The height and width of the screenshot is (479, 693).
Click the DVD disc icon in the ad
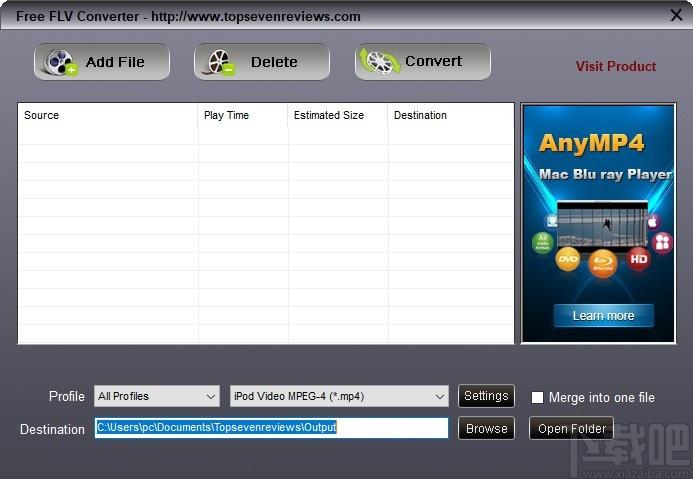coord(568,259)
